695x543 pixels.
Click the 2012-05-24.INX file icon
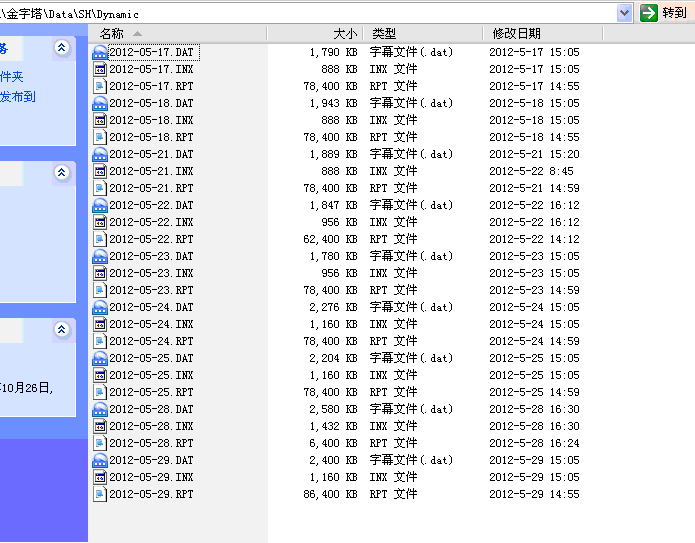coord(100,324)
